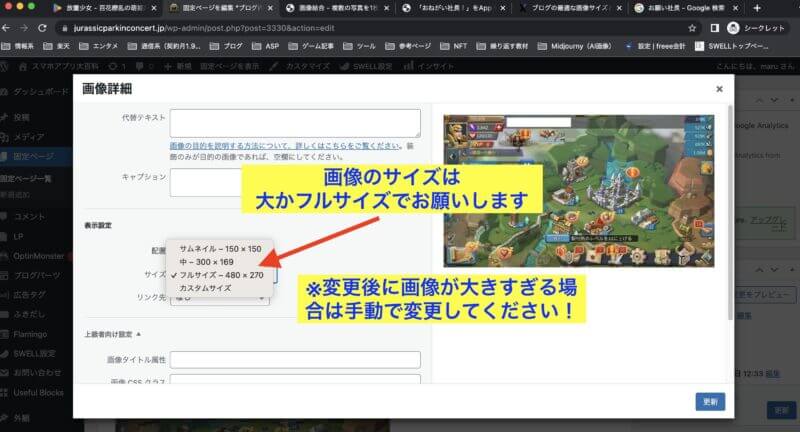Click the address bar URL
Image resolution: width=800 pixels, height=432 pixels.
(204, 28)
